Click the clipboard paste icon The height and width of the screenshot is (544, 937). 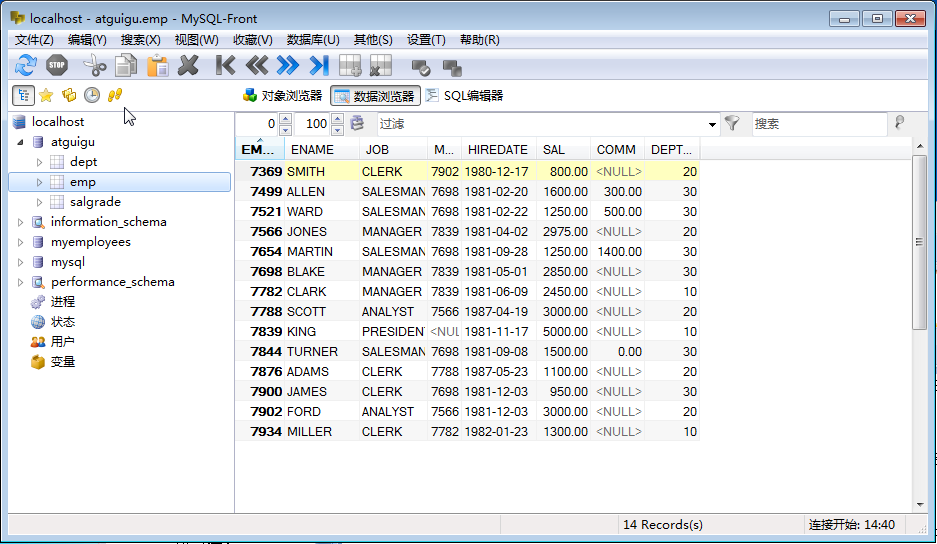pos(158,65)
